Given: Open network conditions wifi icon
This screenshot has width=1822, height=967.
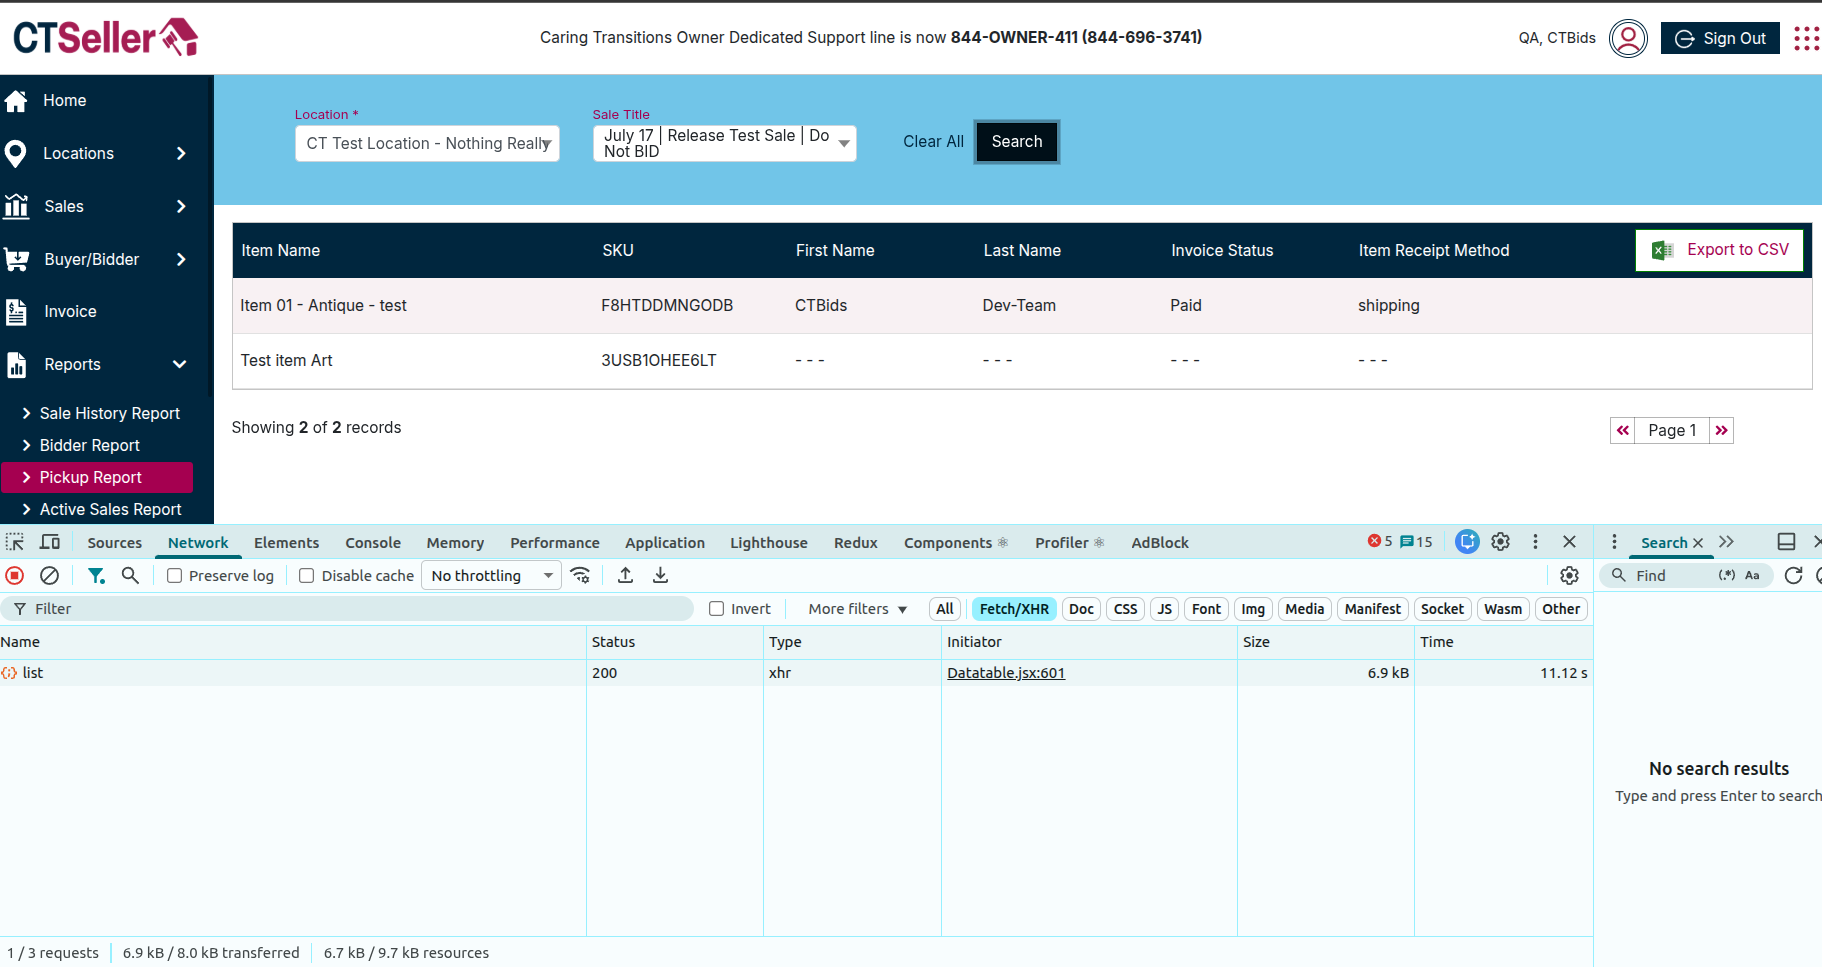Looking at the screenshot, I should pyautogui.click(x=581, y=575).
